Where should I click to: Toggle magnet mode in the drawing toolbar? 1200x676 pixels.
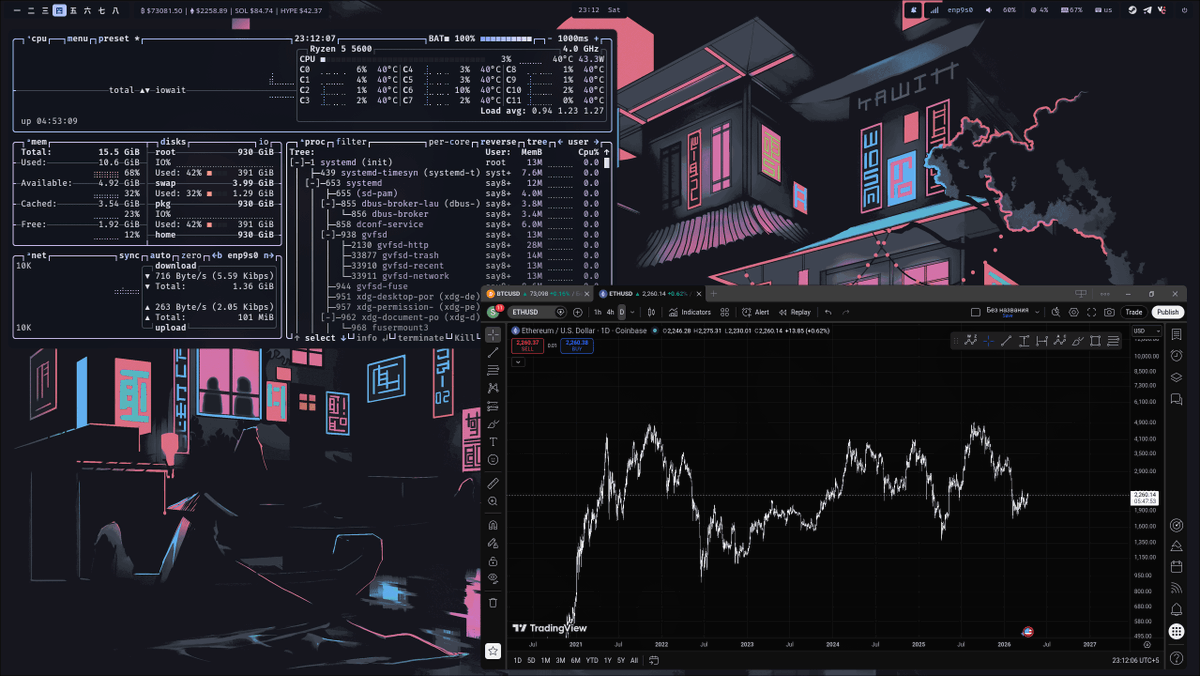(492, 524)
